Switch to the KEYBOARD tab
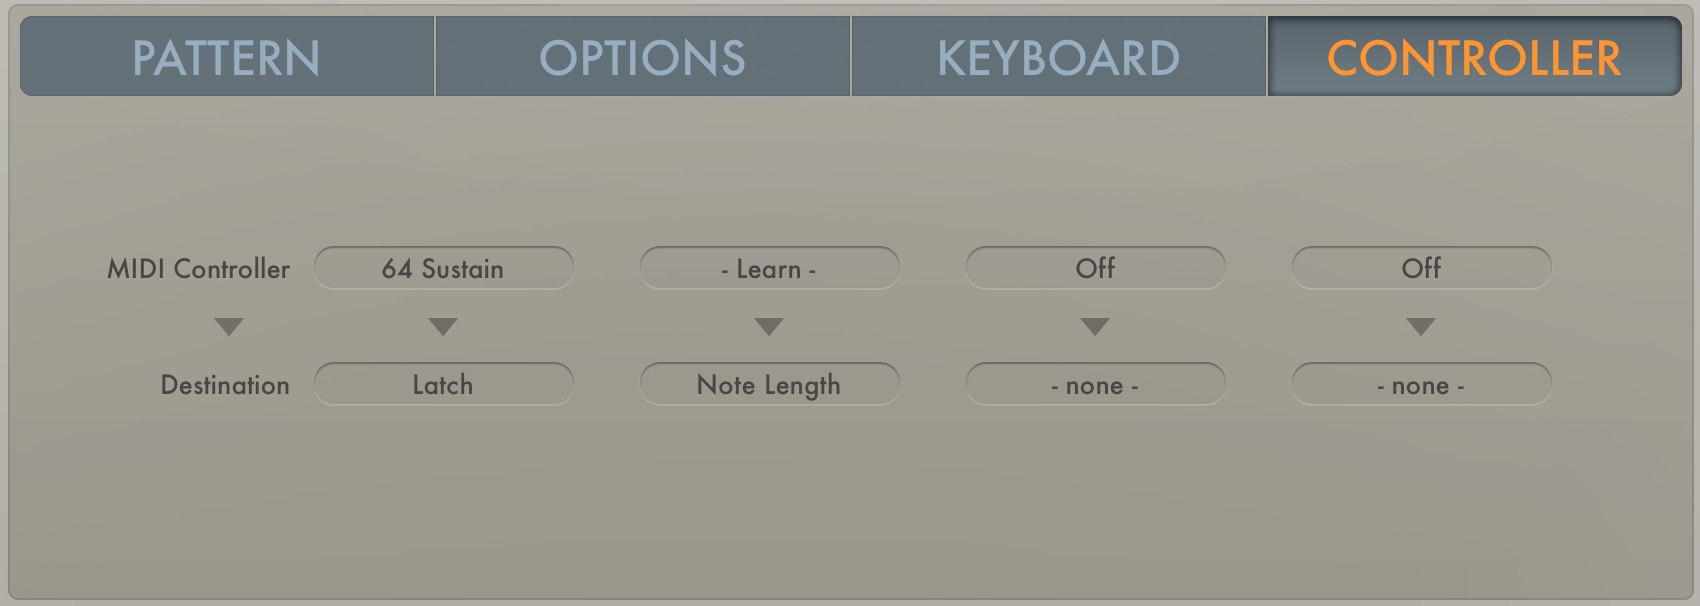Screen dimensions: 1700x606 pos(1057,57)
